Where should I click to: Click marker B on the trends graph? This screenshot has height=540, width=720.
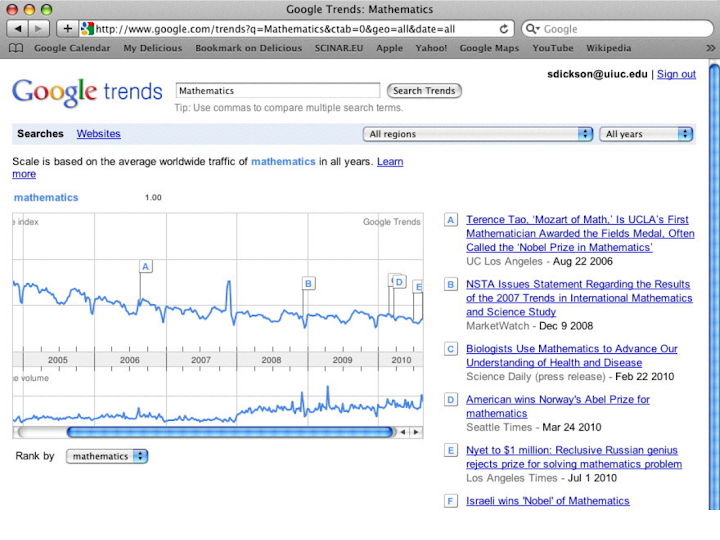click(308, 283)
